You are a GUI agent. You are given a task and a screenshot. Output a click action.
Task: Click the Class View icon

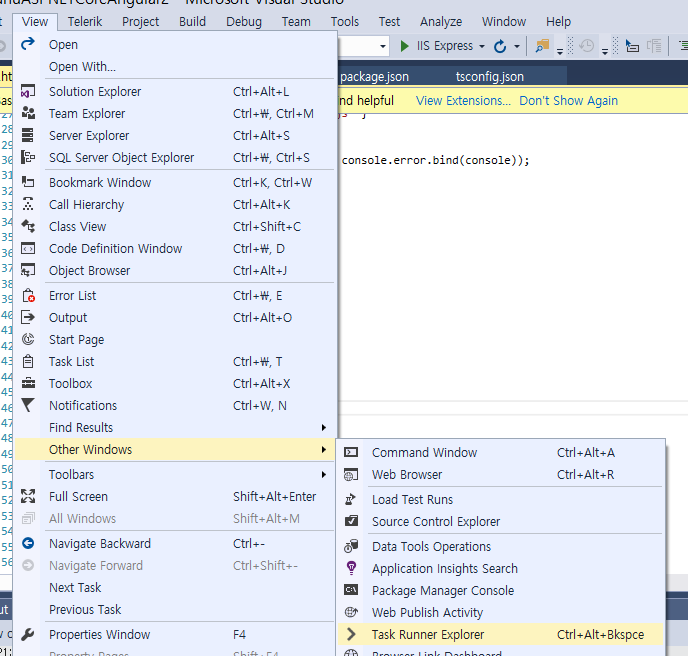(x=28, y=226)
